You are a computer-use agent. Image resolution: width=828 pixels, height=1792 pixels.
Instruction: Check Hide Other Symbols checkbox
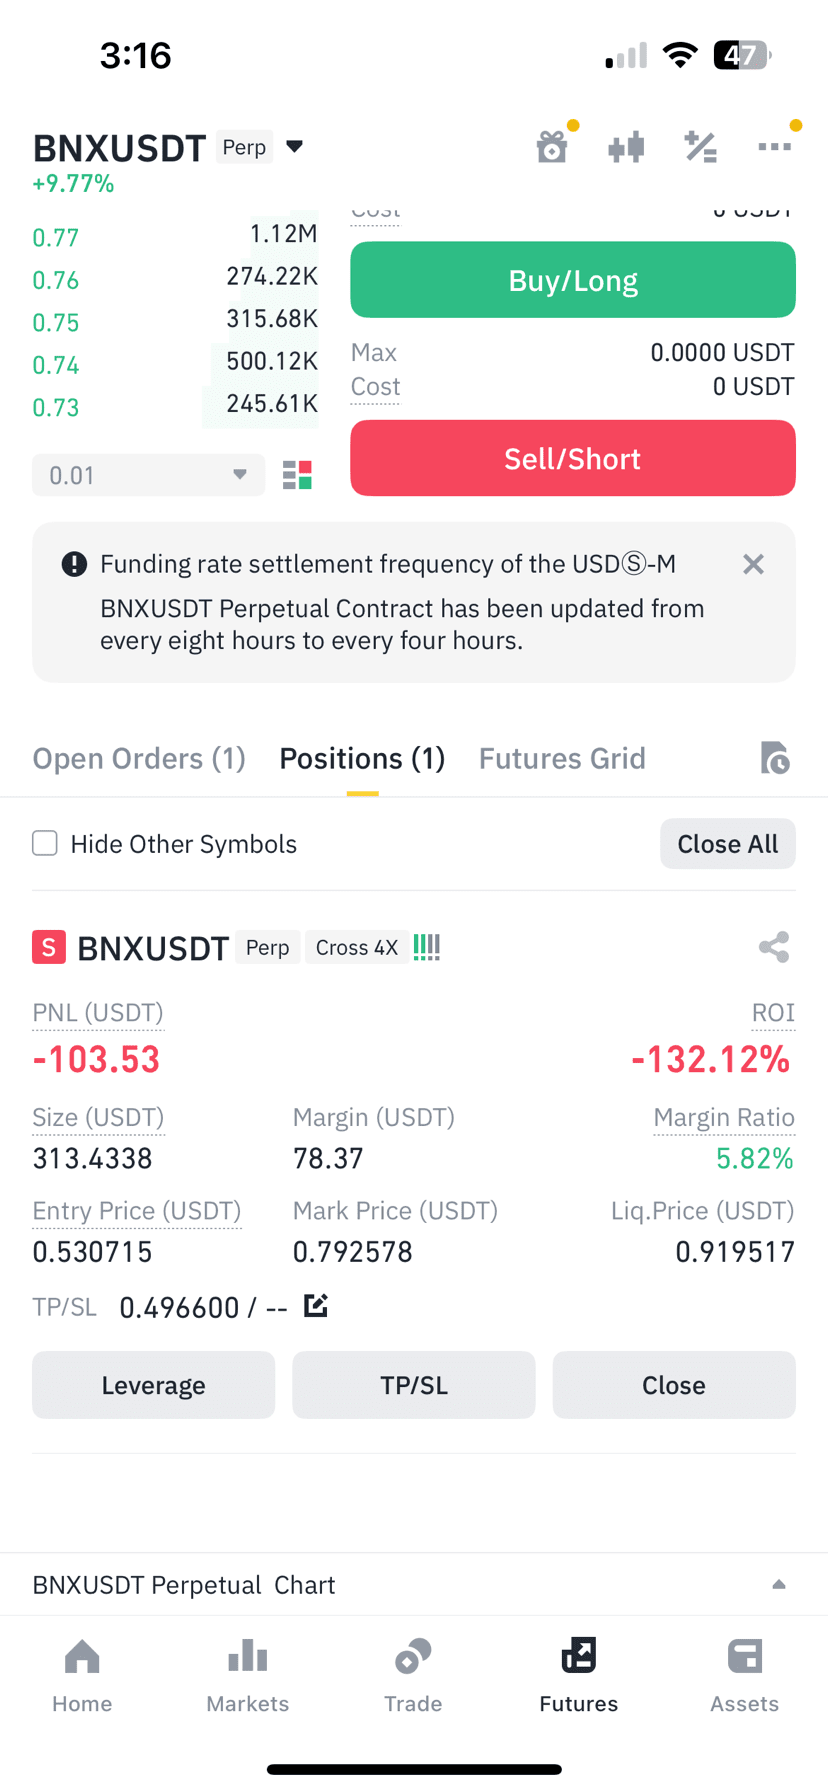tap(45, 843)
